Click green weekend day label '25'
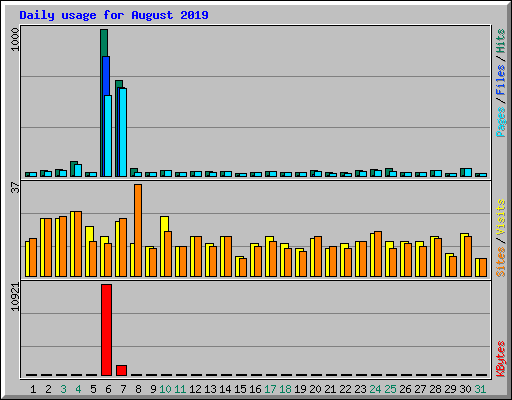This screenshot has height=400, width=512. [x=390, y=389]
